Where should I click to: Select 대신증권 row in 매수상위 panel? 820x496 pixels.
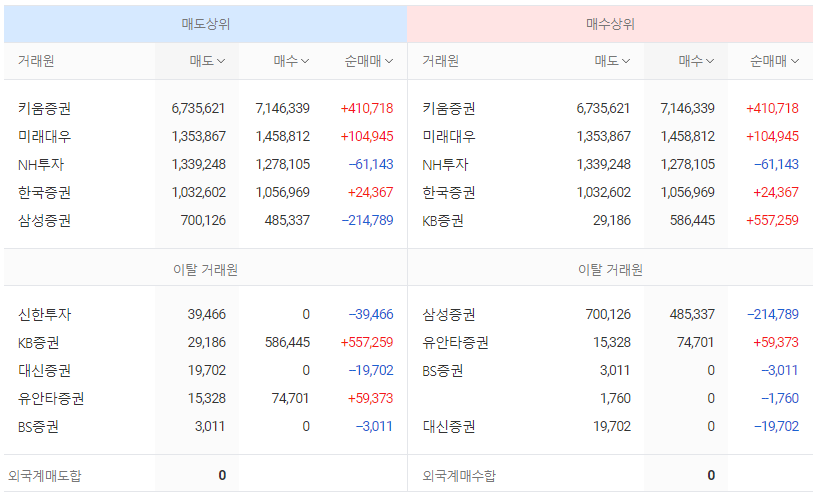(x=610, y=426)
